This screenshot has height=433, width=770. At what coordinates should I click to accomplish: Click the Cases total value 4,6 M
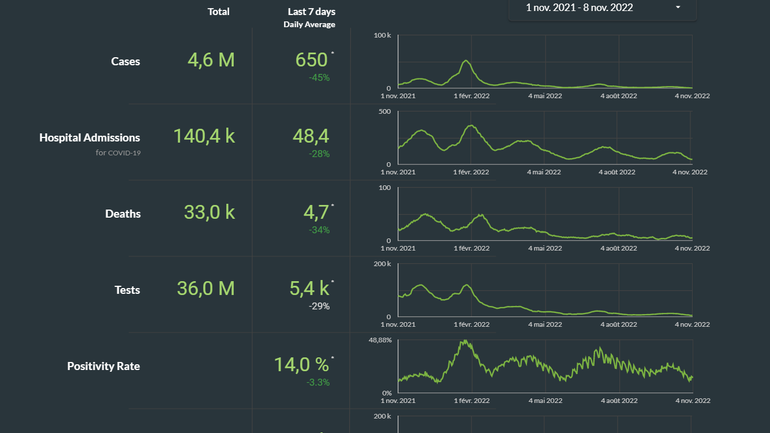pos(211,60)
